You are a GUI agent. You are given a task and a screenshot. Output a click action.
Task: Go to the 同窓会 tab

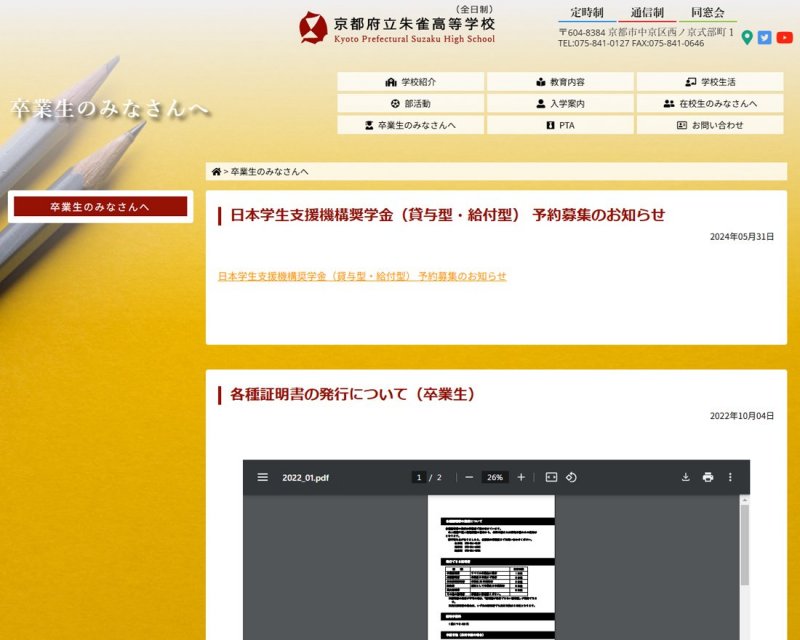click(x=707, y=13)
